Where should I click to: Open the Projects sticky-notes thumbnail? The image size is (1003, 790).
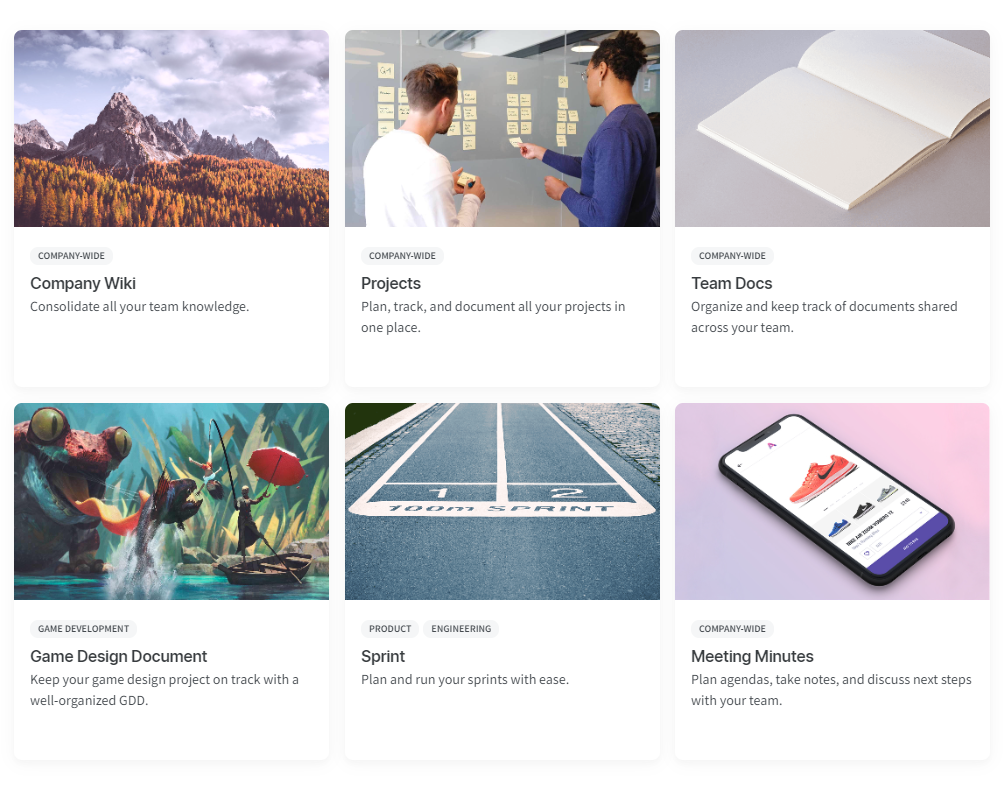[x=502, y=128]
